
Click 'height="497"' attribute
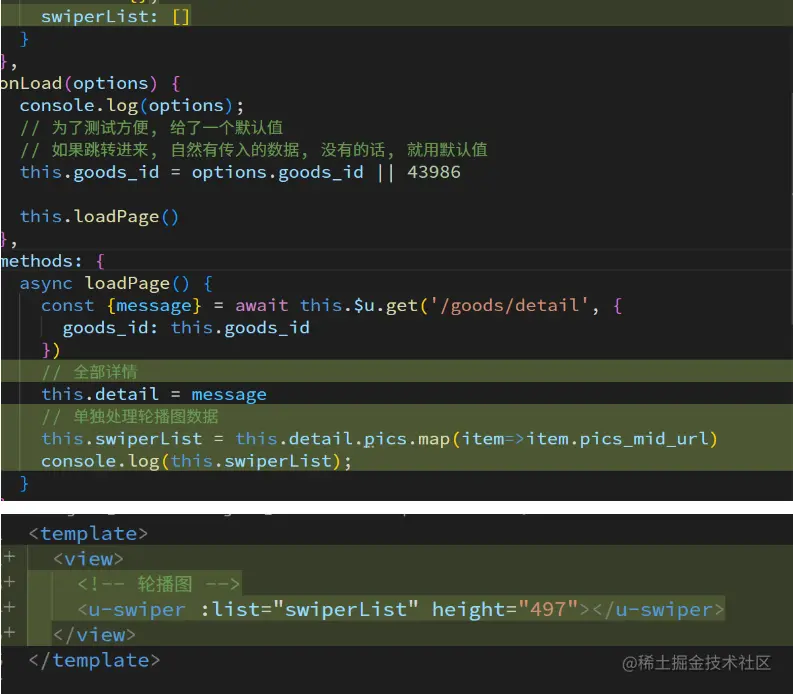pos(505,610)
